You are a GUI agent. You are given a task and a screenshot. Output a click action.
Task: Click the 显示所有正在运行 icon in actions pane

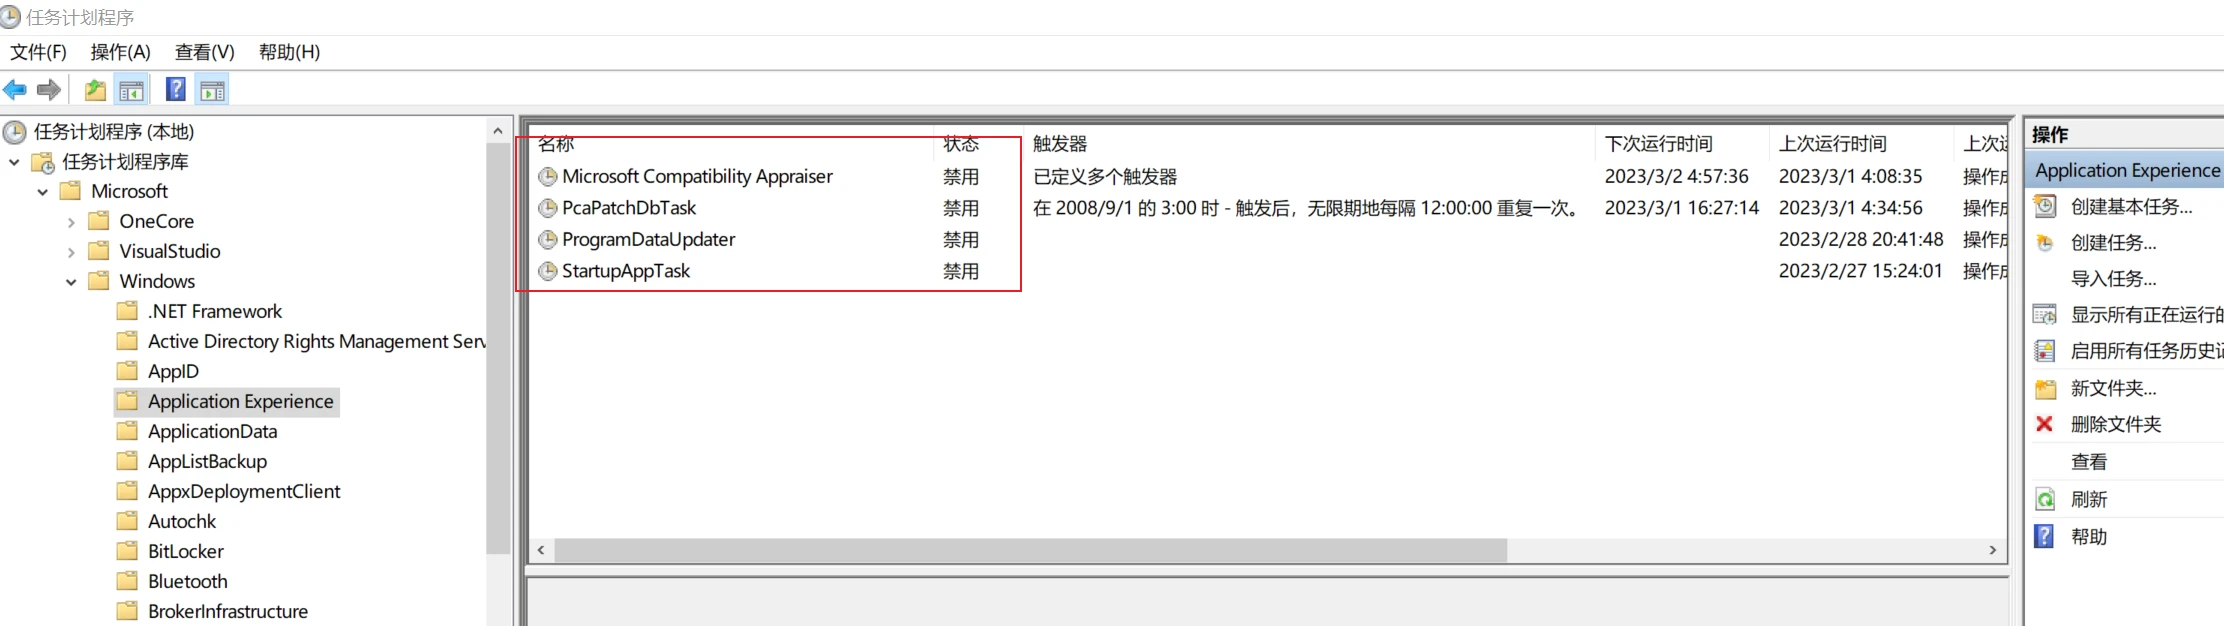pyautogui.click(x=2046, y=315)
